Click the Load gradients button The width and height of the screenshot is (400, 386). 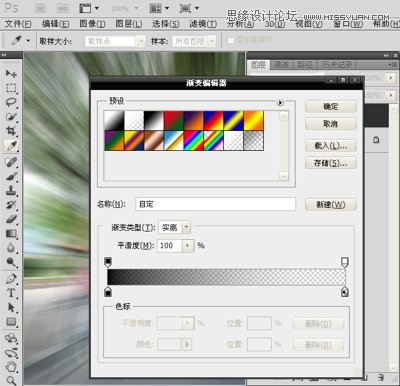click(x=331, y=146)
